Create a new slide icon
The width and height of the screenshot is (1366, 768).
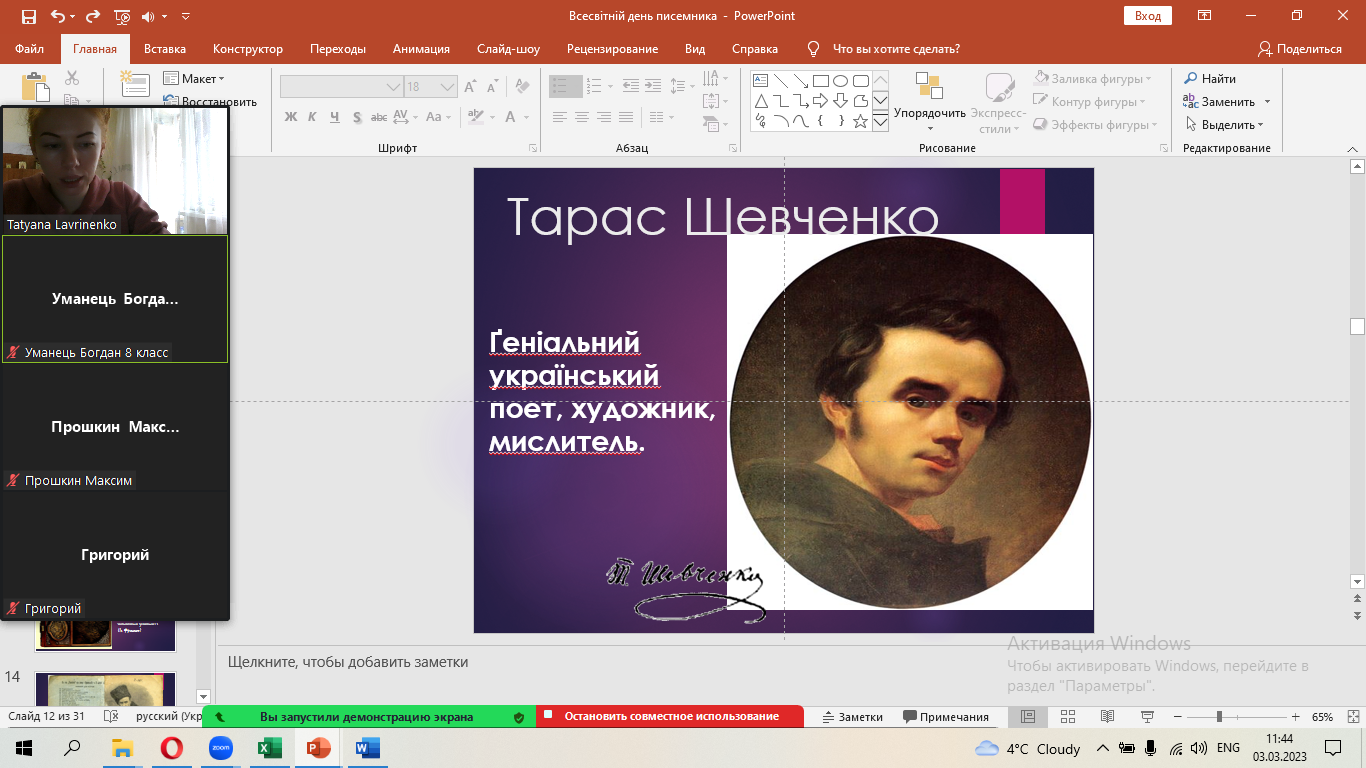(x=134, y=85)
